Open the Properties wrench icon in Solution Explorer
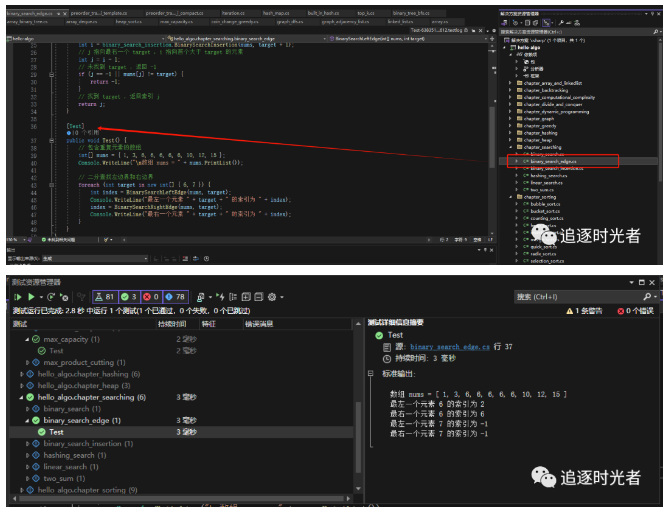 561,23
